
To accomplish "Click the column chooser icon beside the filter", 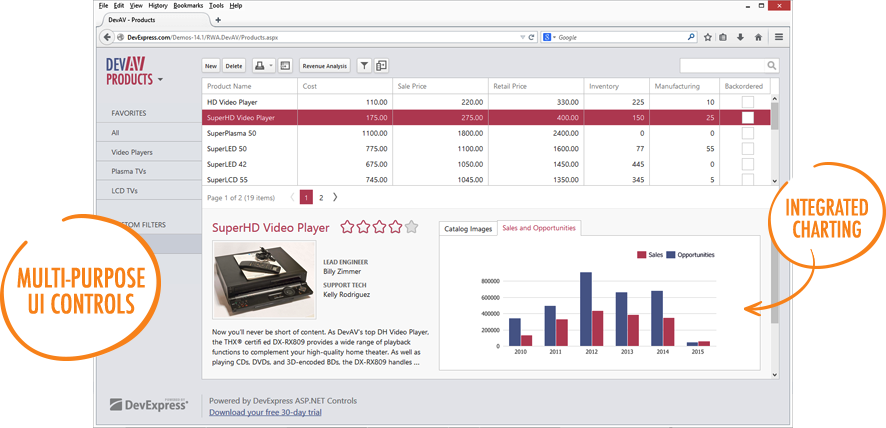I will [x=381, y=66].
